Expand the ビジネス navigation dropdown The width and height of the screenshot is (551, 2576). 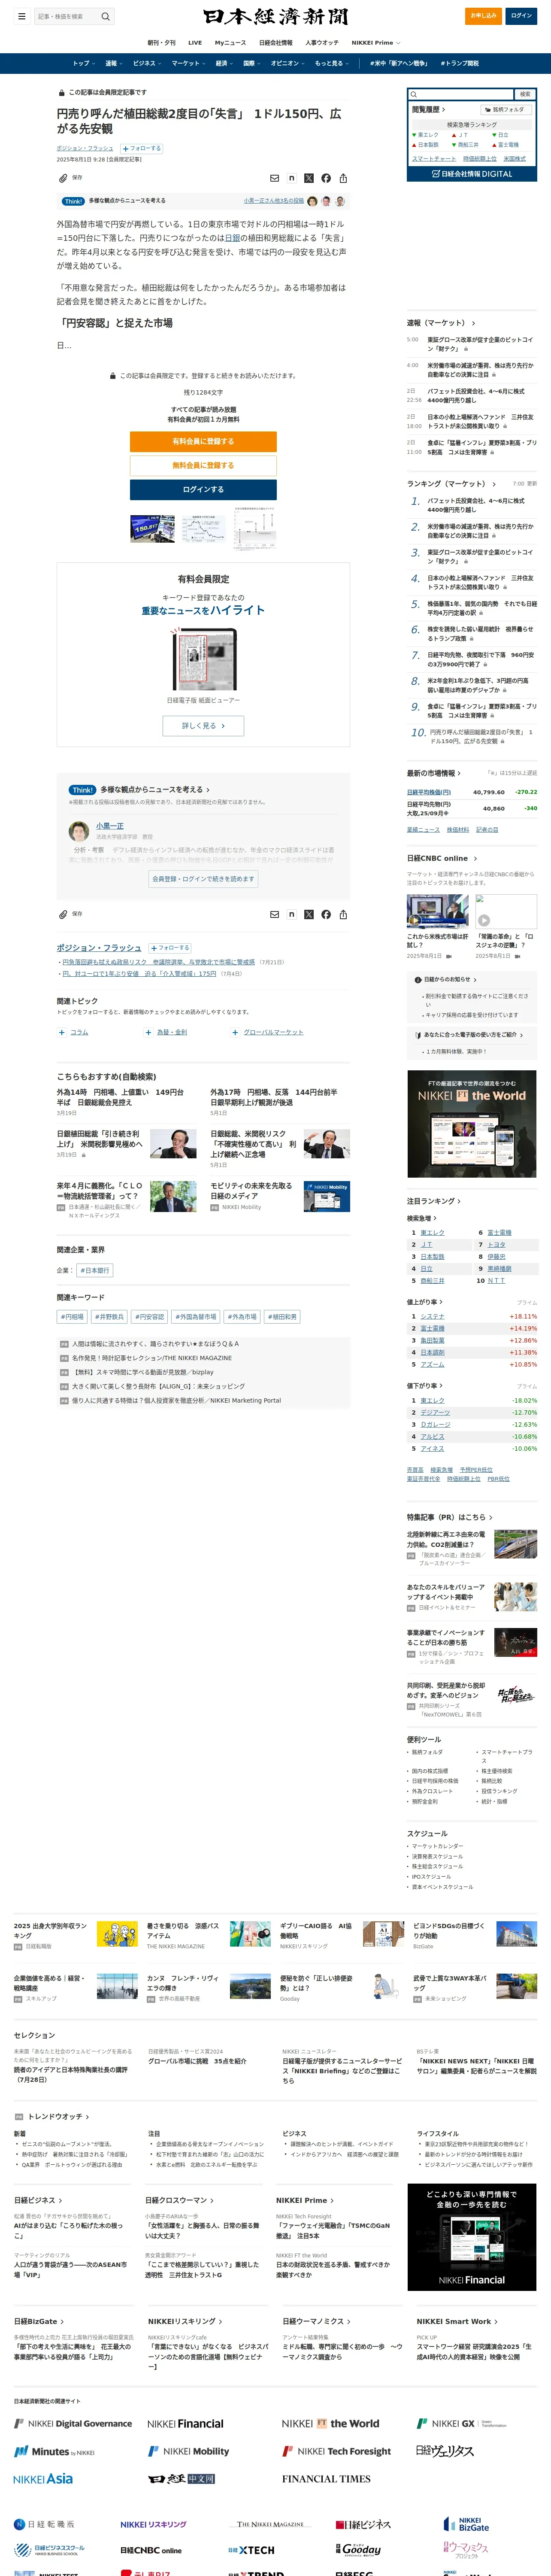pos(148,63)
